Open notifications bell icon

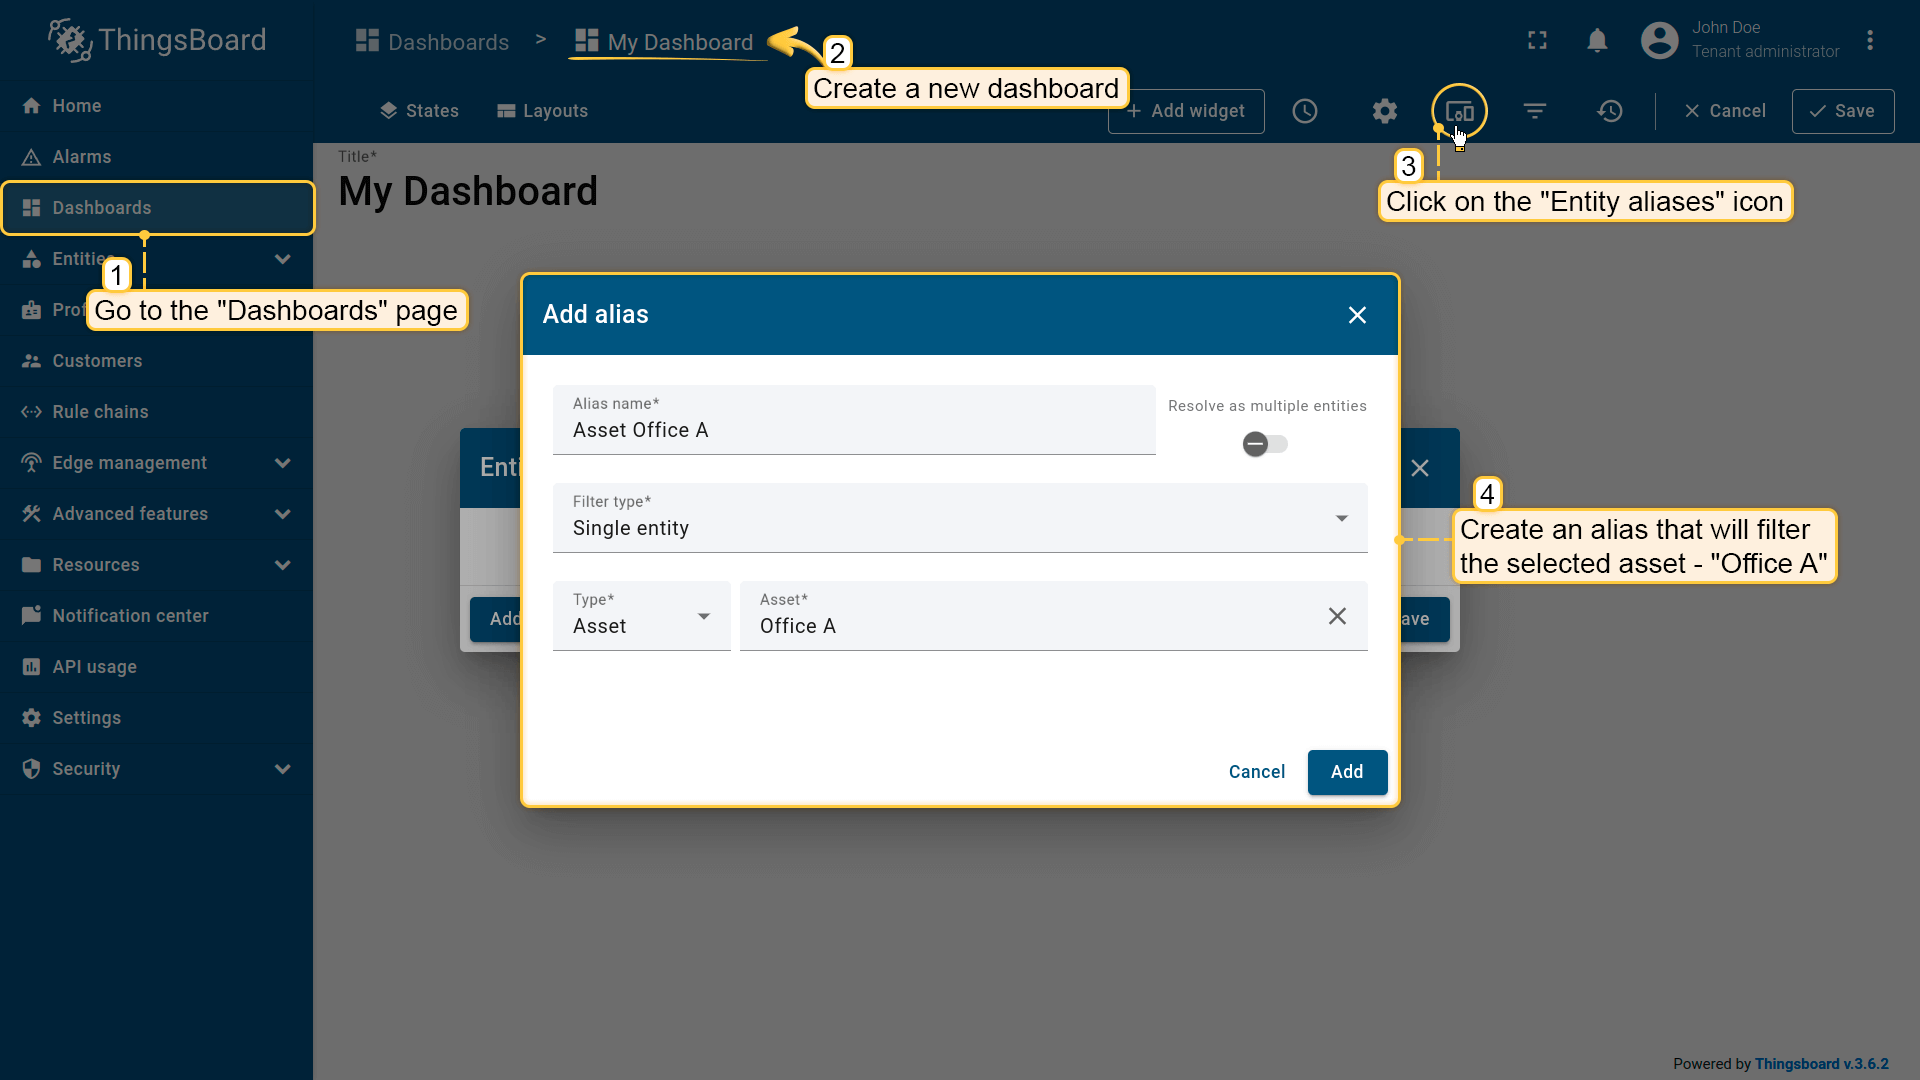coord(1597,40)
